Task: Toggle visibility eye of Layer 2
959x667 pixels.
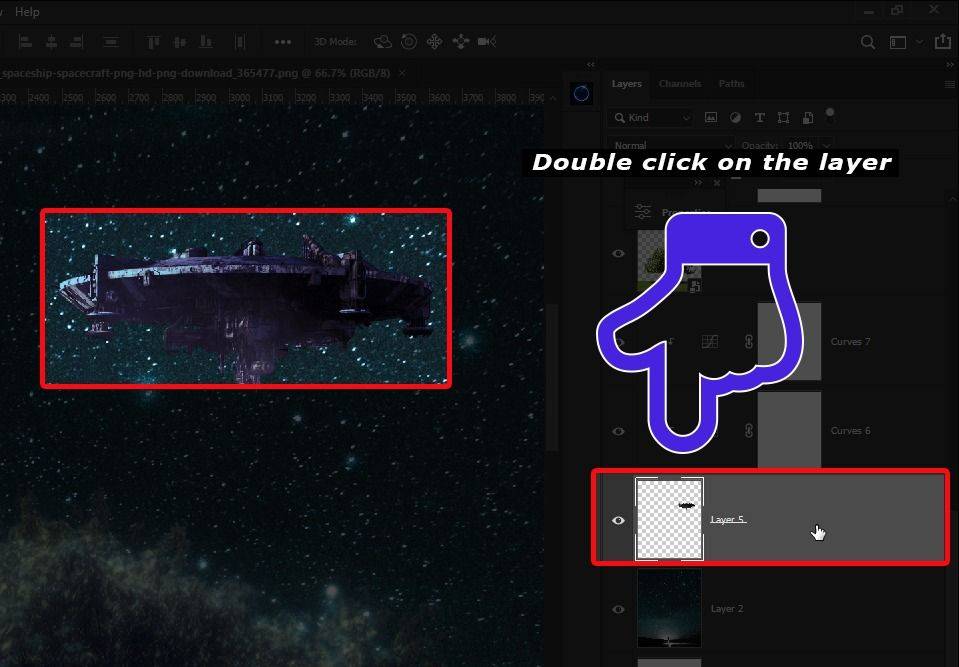Action: pos(618,609)
